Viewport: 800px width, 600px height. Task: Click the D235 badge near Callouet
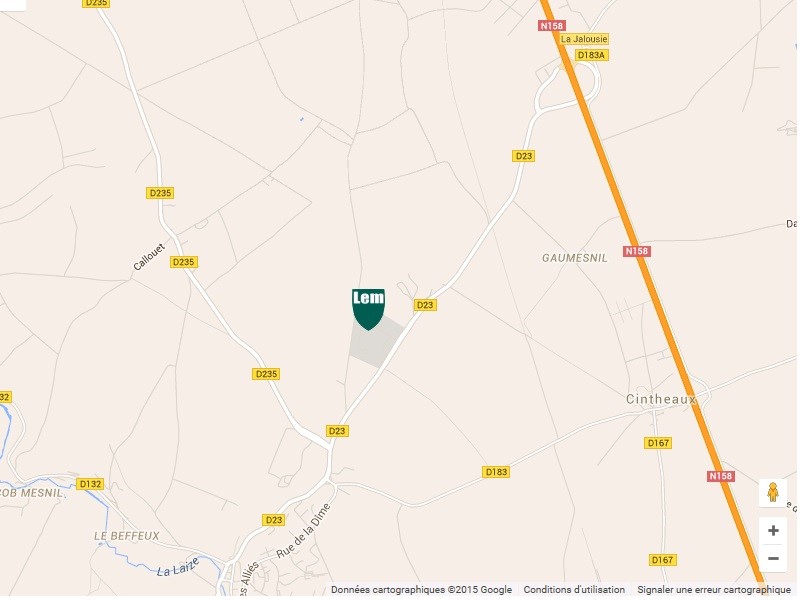[184, 263]
